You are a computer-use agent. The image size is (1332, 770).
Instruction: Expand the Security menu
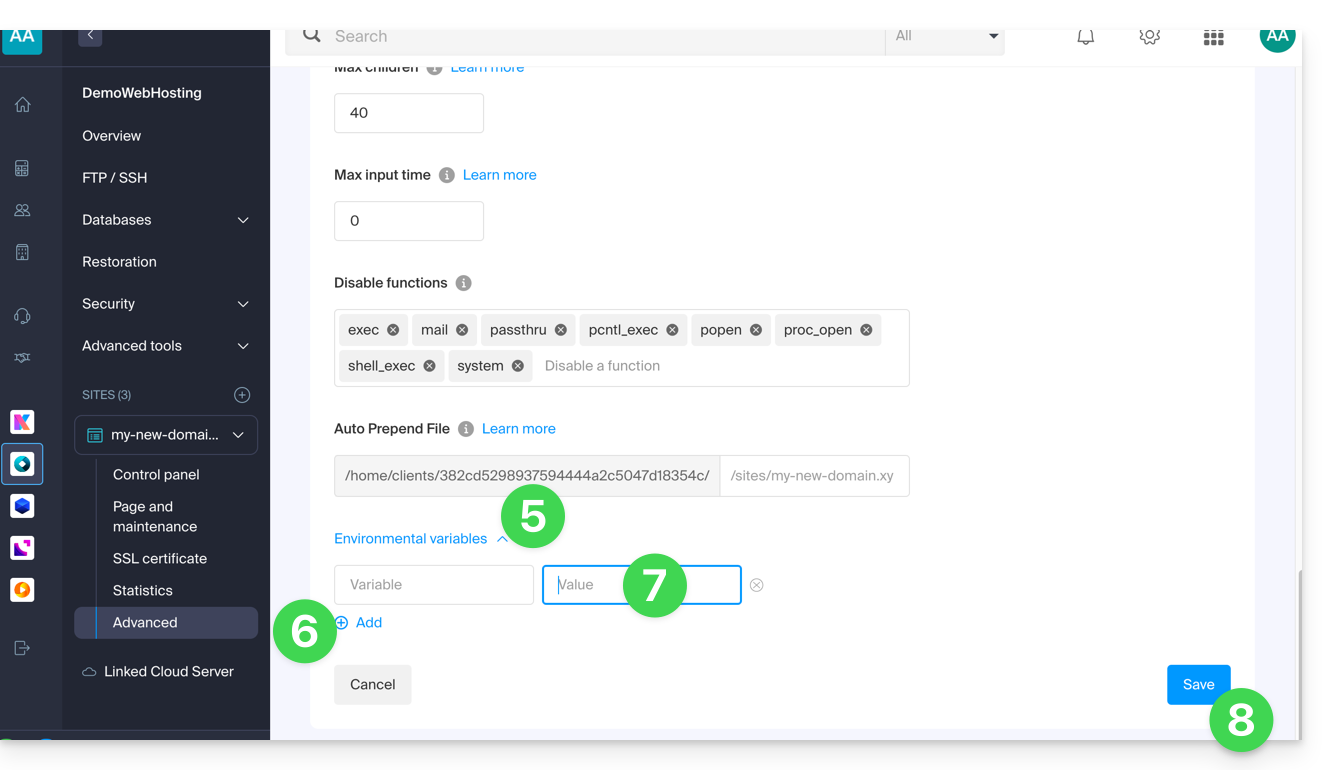pyautogui.click(x=243, y=304)
